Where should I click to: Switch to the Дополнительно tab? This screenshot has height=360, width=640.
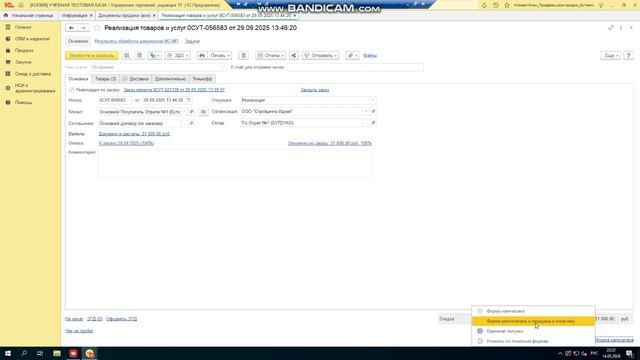pyautogui.click(x=170, y=79)
